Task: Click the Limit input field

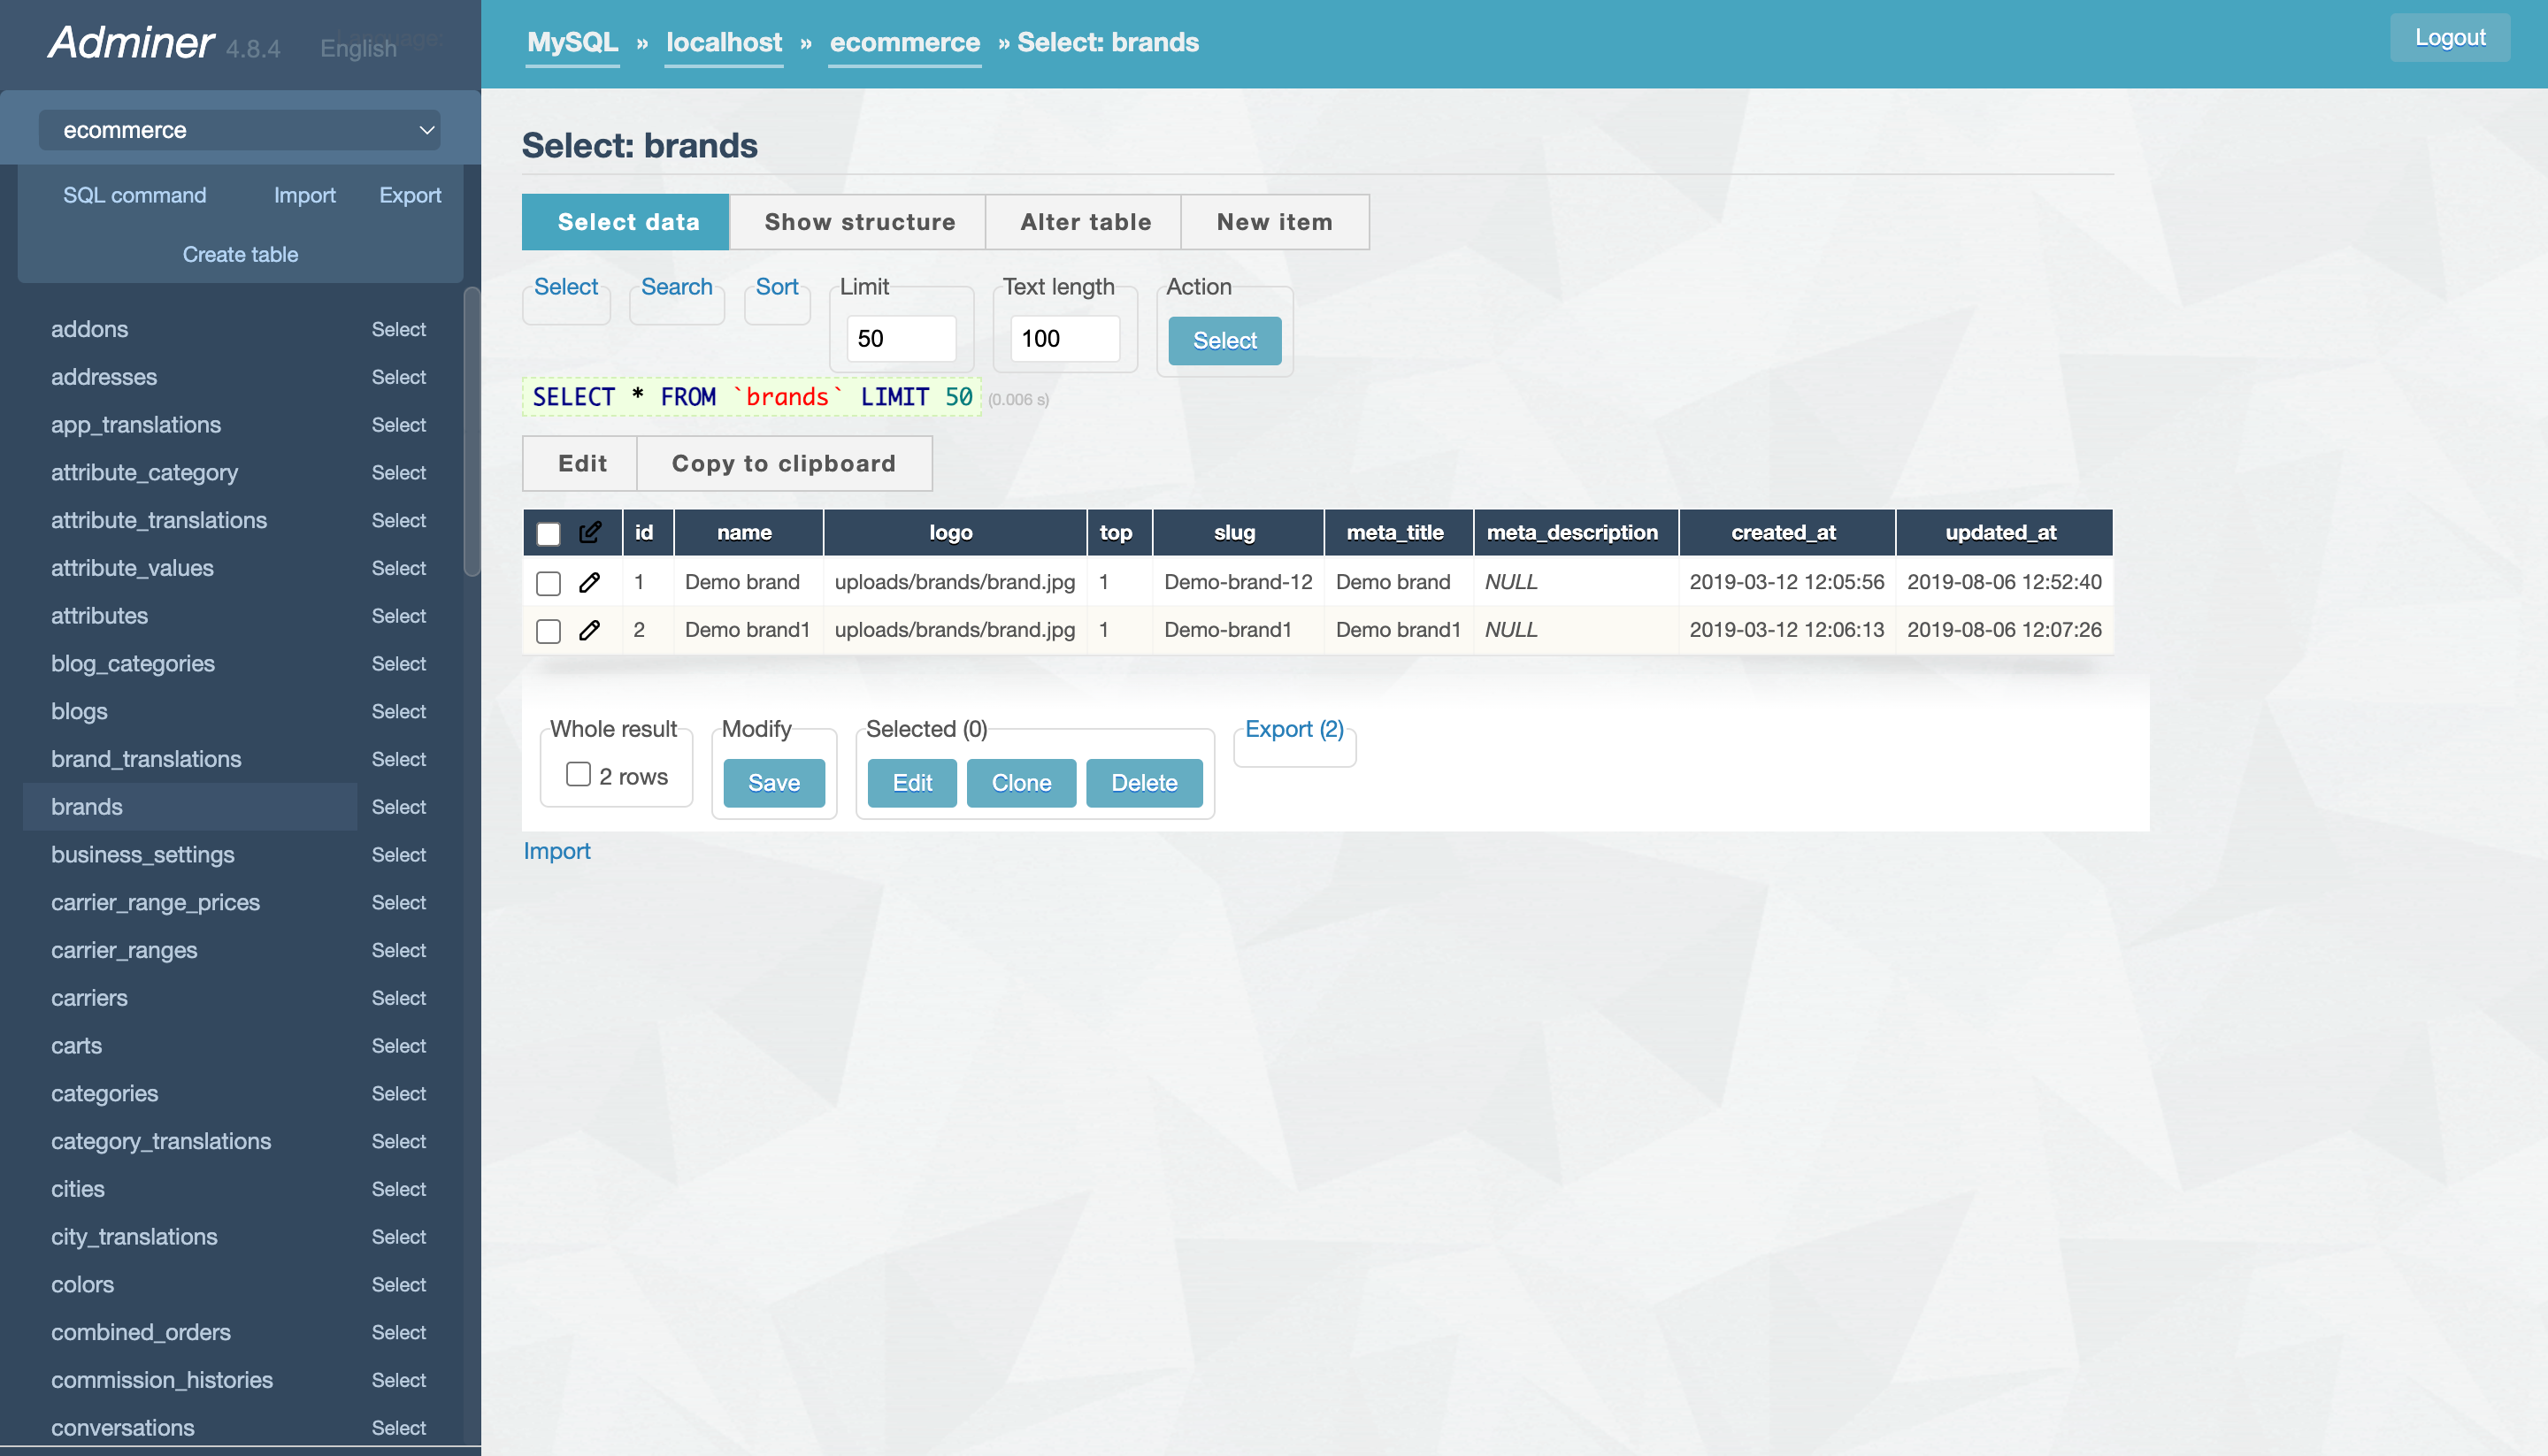Action: [x=900, y=339]
